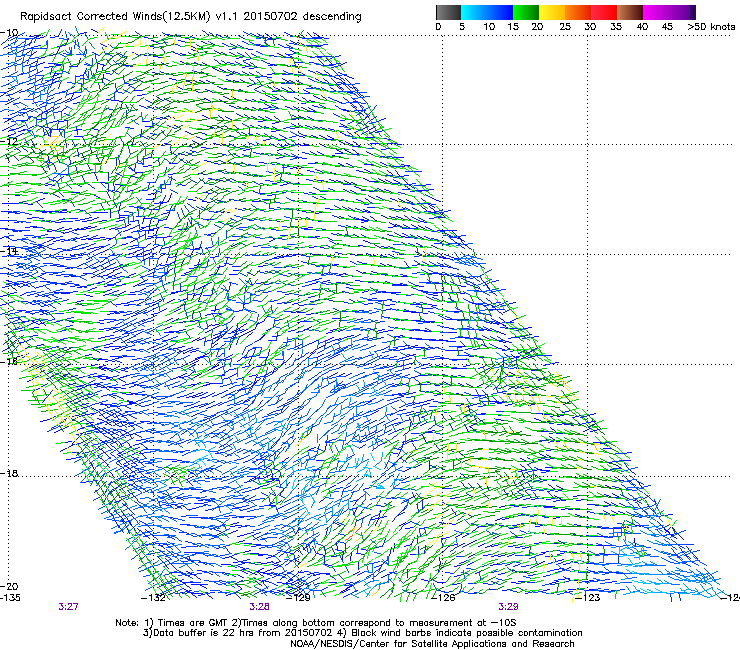Click the cyan-blue 5-15 knots color band
740x650 pixels.
coord(487,12)
